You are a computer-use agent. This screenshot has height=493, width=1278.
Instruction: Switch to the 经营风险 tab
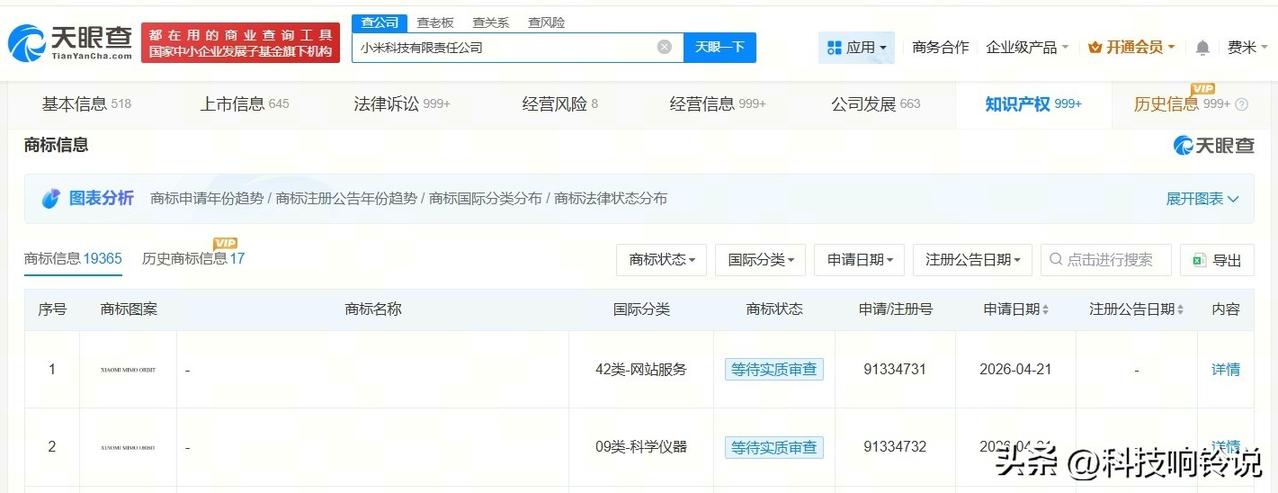click(560, 104)
